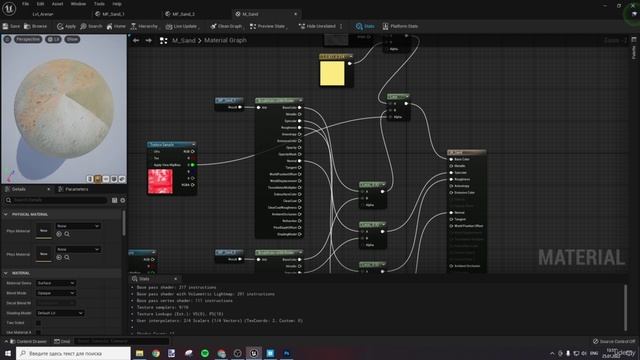Use selected asset for second Phys Material
Viewport: 640px width, 360px height.
[x=59, y=258]
